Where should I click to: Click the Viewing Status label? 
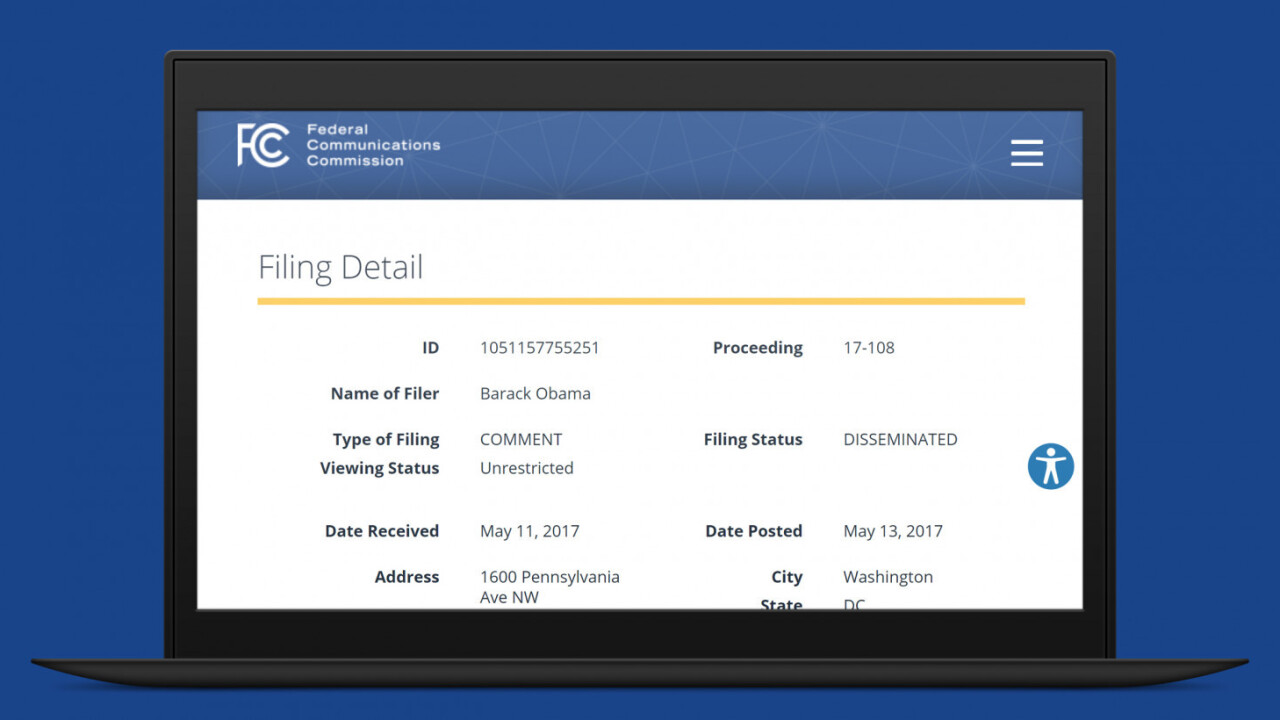click(379, 468)
